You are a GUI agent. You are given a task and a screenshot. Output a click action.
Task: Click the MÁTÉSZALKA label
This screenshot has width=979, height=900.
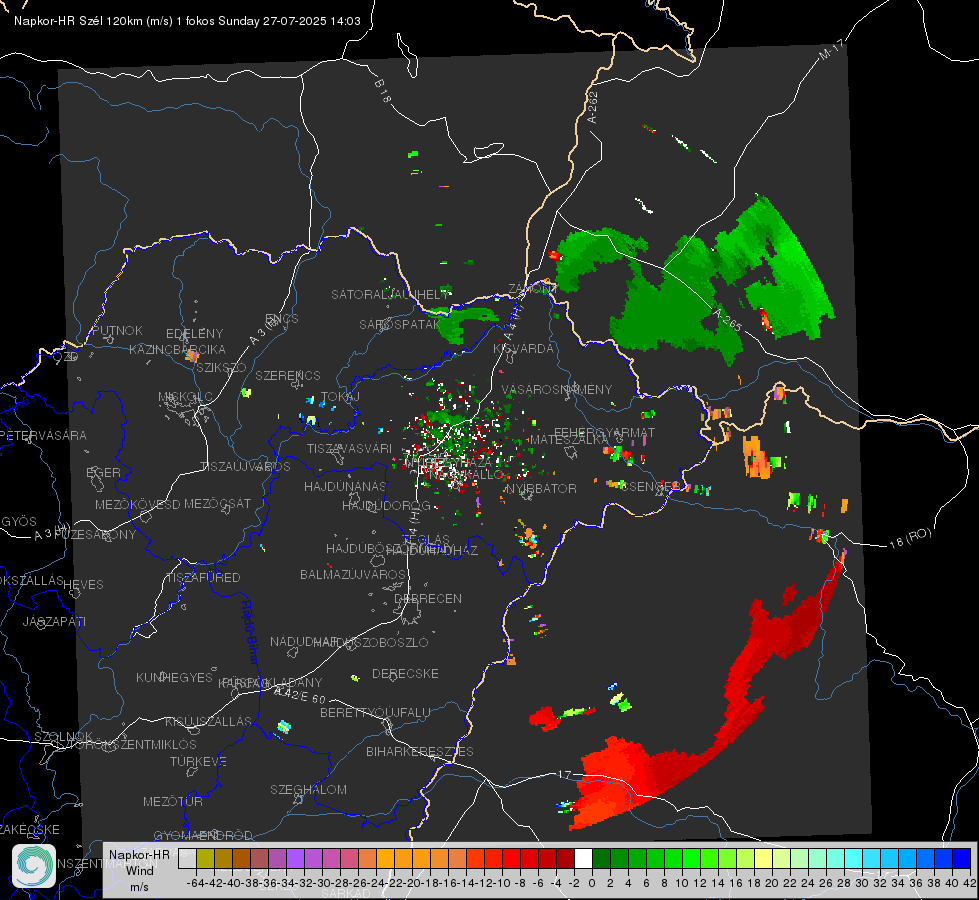pyautogui.click(x=568, y=440)
